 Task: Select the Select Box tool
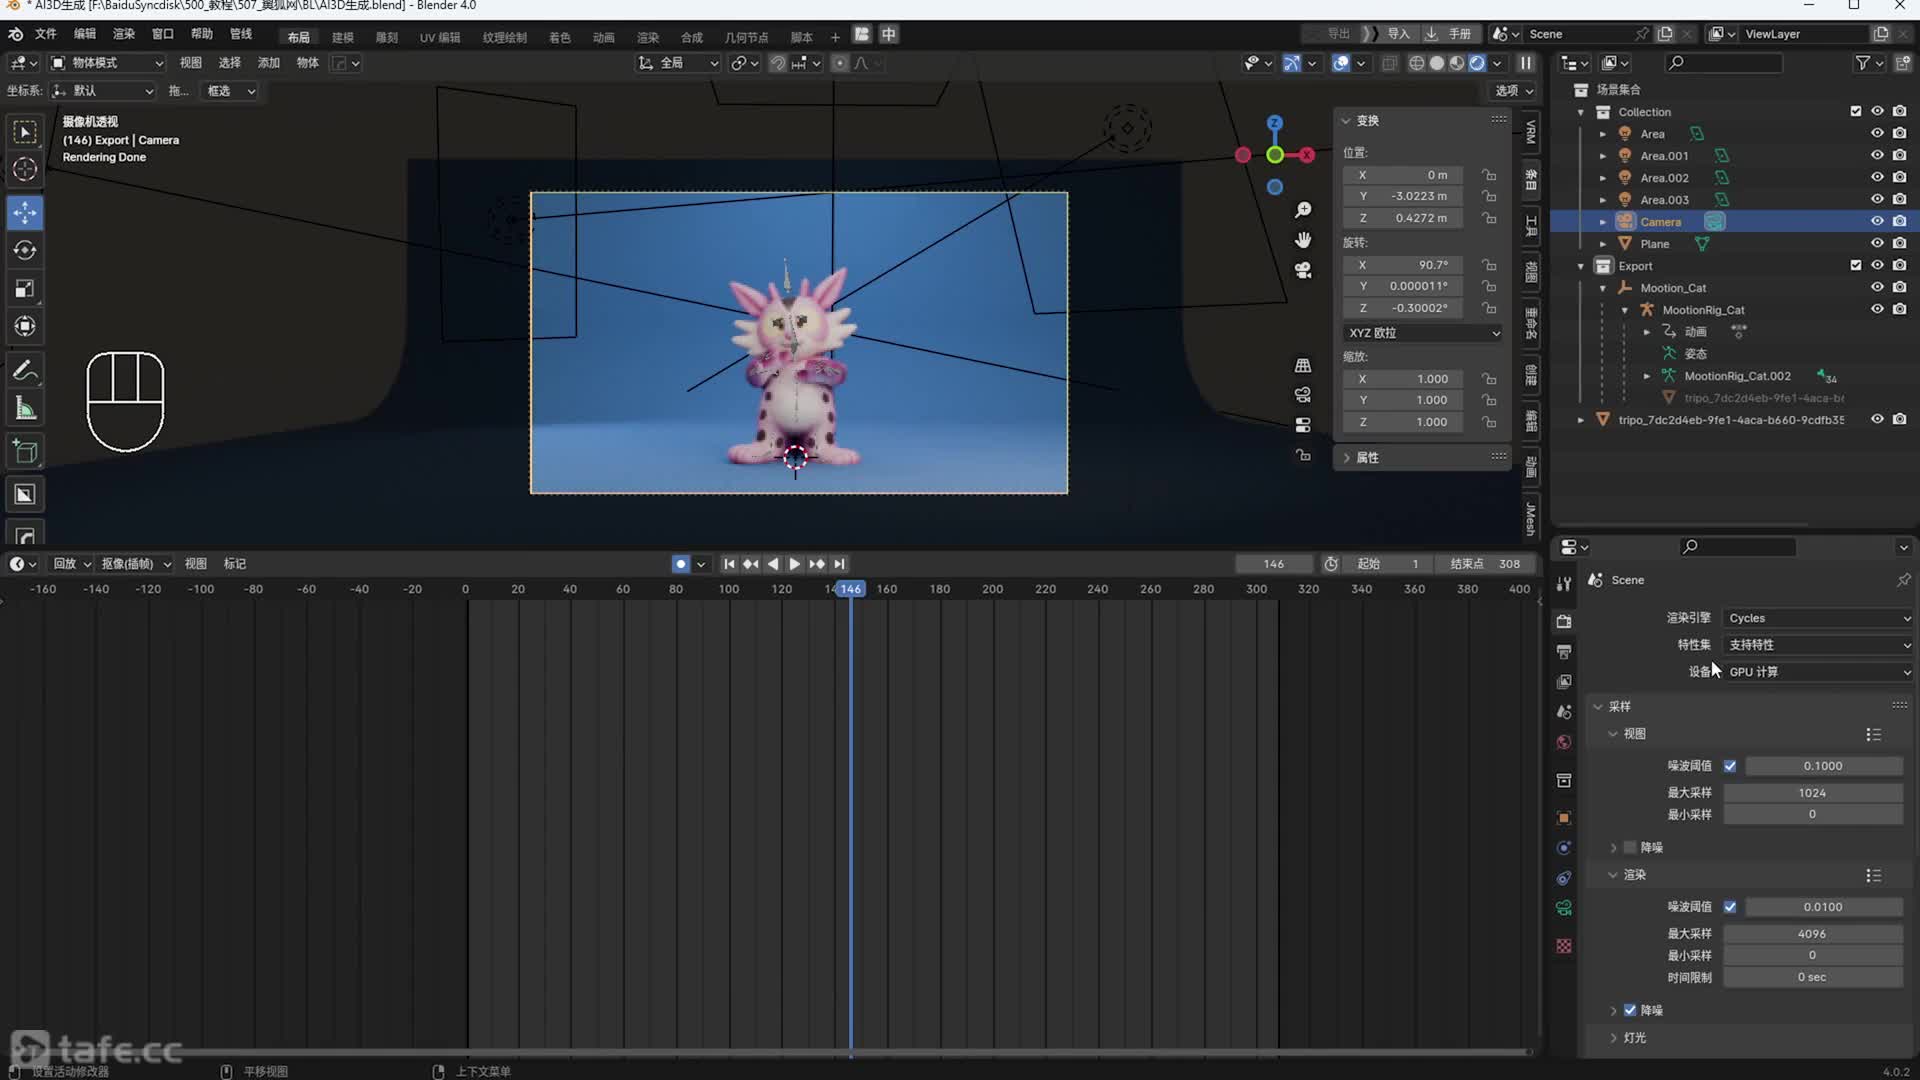pos(25,131)
